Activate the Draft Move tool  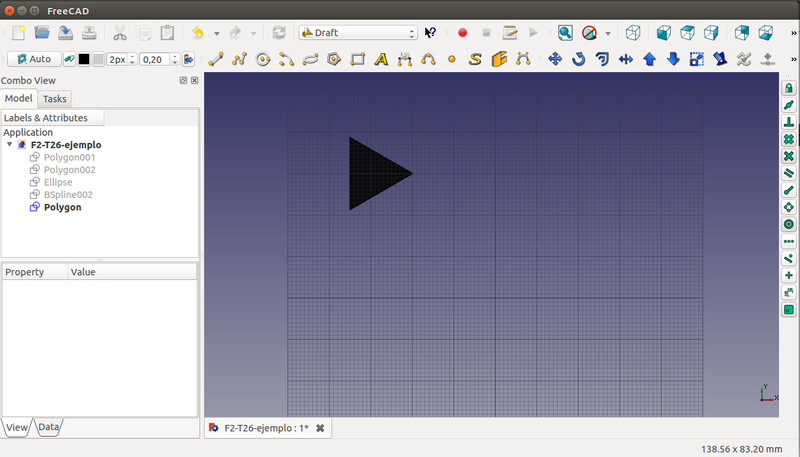tap(555, 59)
